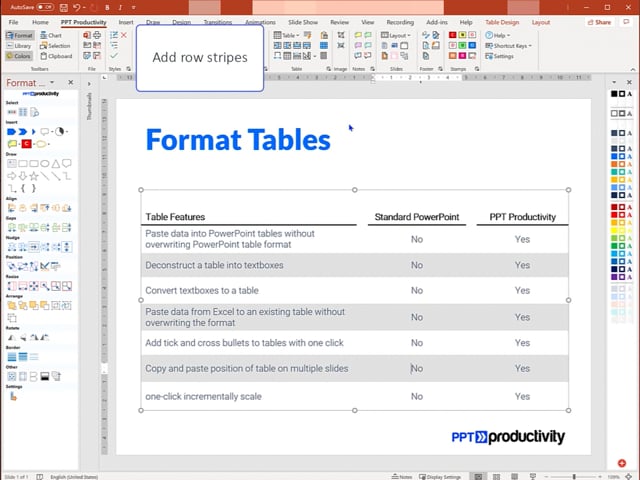Click the Chart toolbar button
The width and height of the screenshot is (640, 480).
coord(51,36)
